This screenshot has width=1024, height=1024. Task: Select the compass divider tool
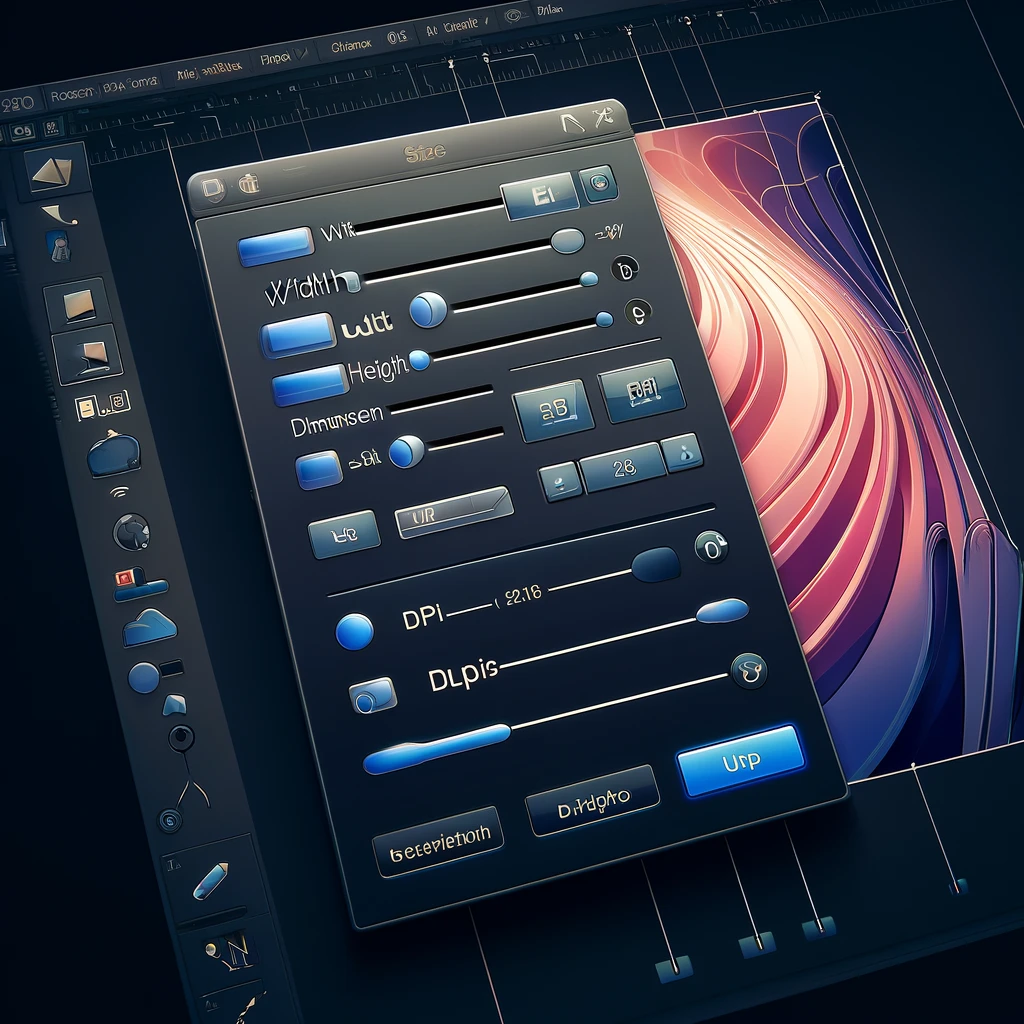tap(191, 792)
